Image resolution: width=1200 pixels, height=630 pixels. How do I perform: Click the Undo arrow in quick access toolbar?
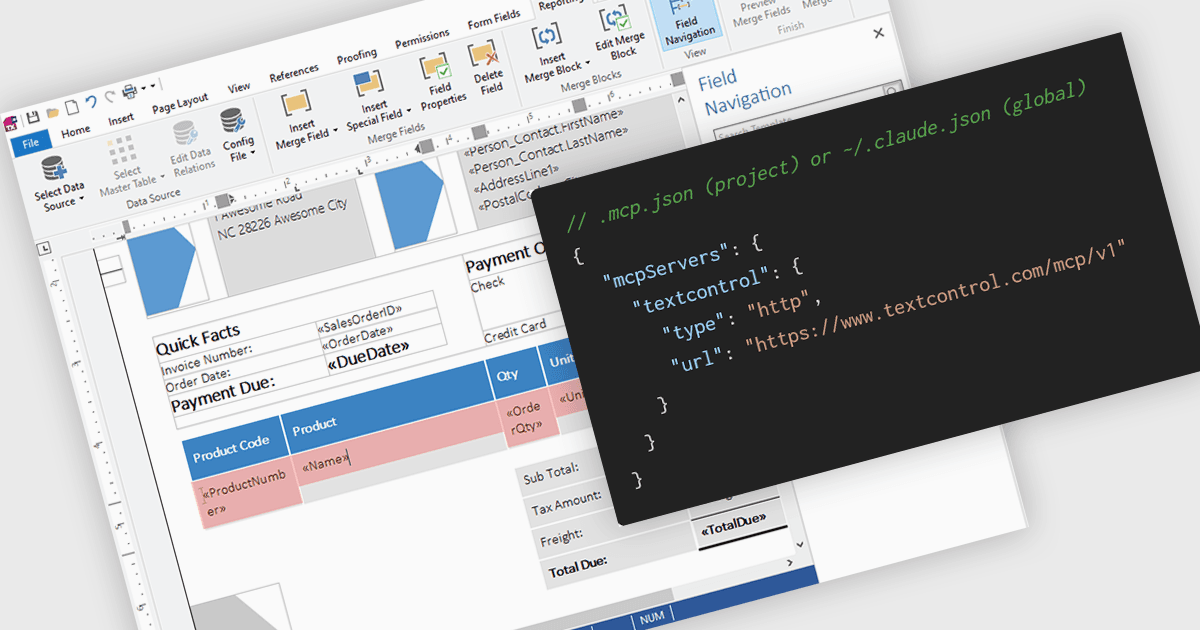pyautogui.click(x=90, y=101)
